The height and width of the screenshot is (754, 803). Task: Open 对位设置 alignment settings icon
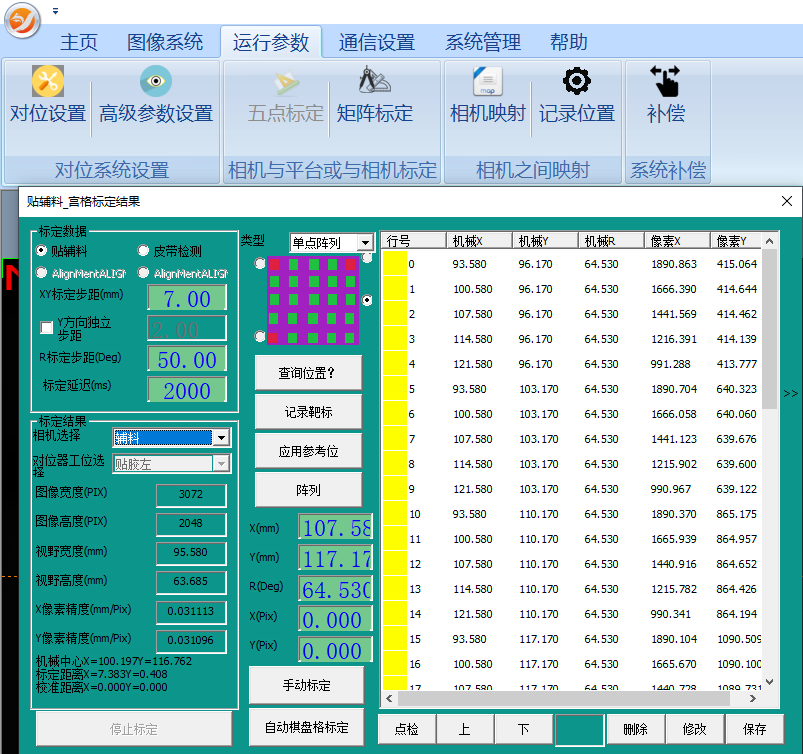coord(47,81)
